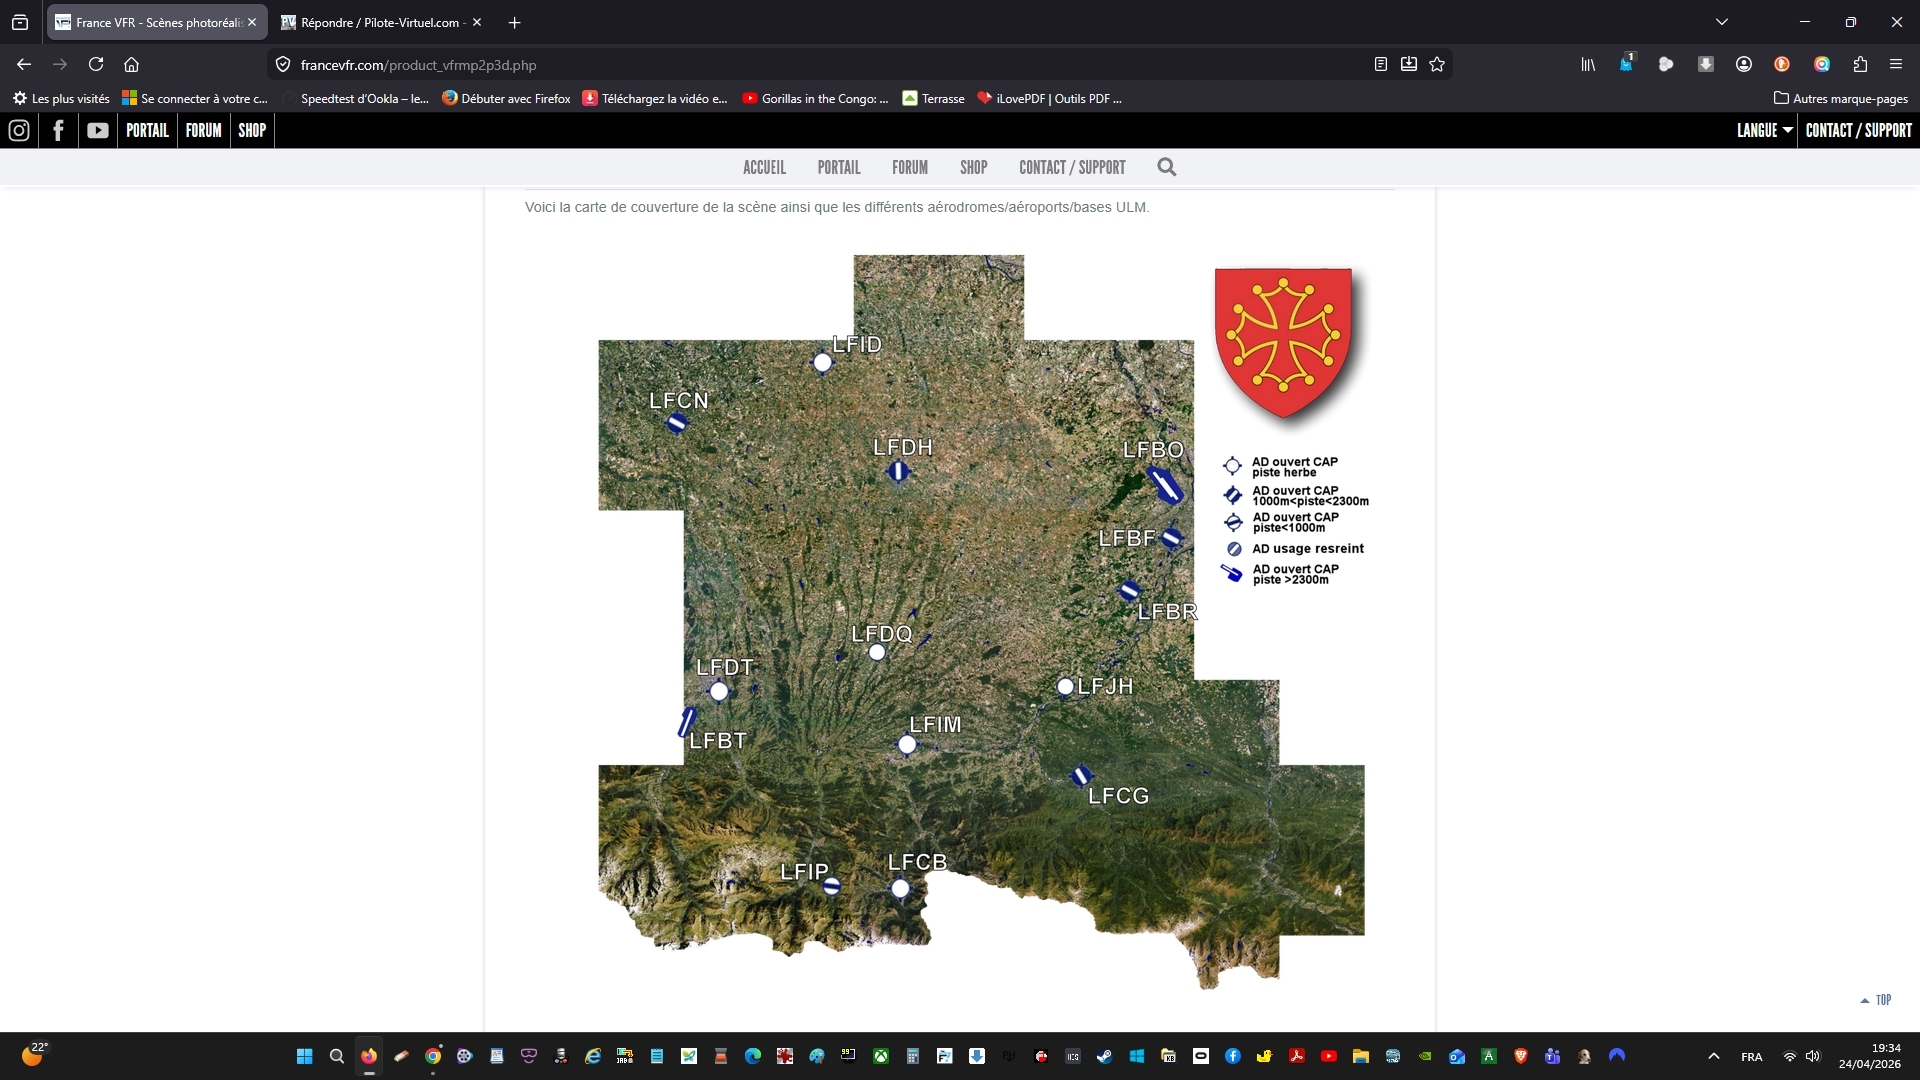Bookmark page with star icon
Screen dimensions: 1920x1080
coord(1437,64)
